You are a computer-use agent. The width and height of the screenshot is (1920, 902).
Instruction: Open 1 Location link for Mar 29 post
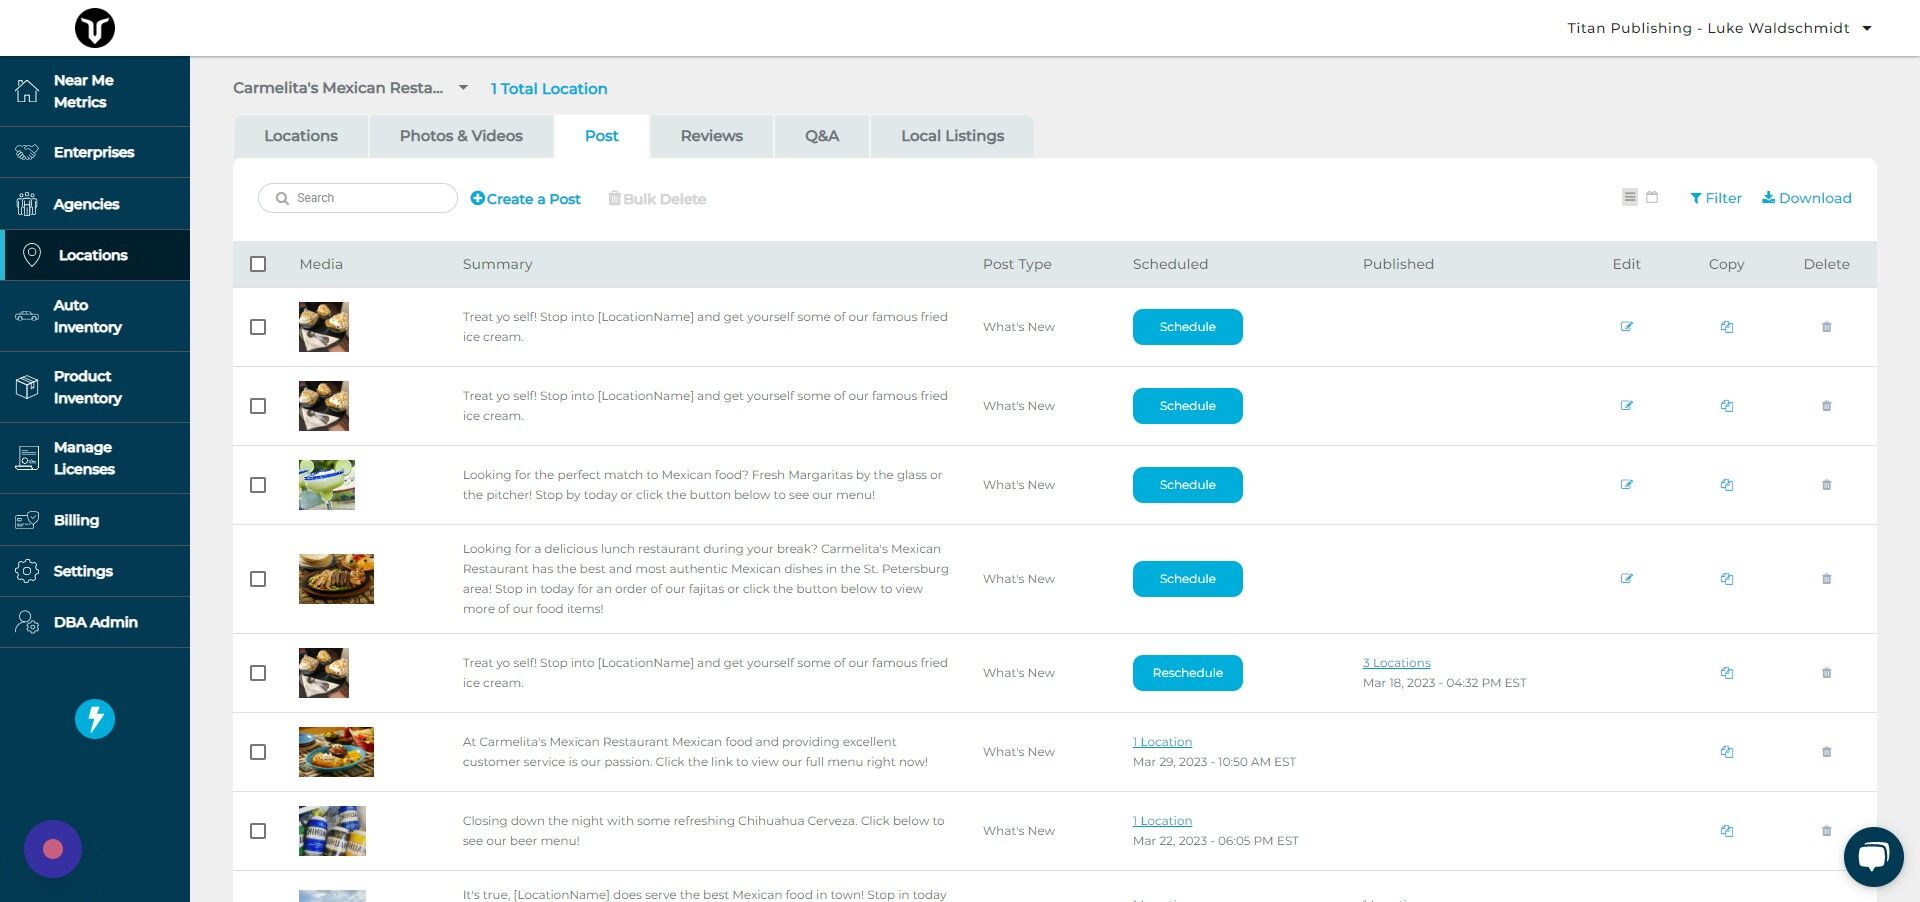click(1163, 742)
